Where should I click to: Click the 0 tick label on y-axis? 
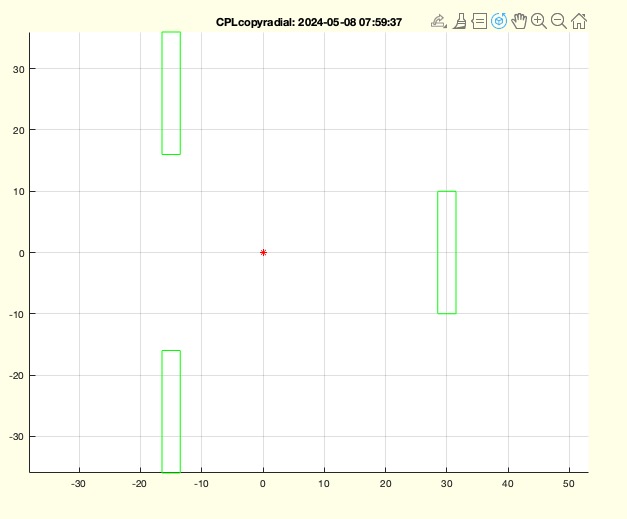pyautogui.click(x=19, y=253)
